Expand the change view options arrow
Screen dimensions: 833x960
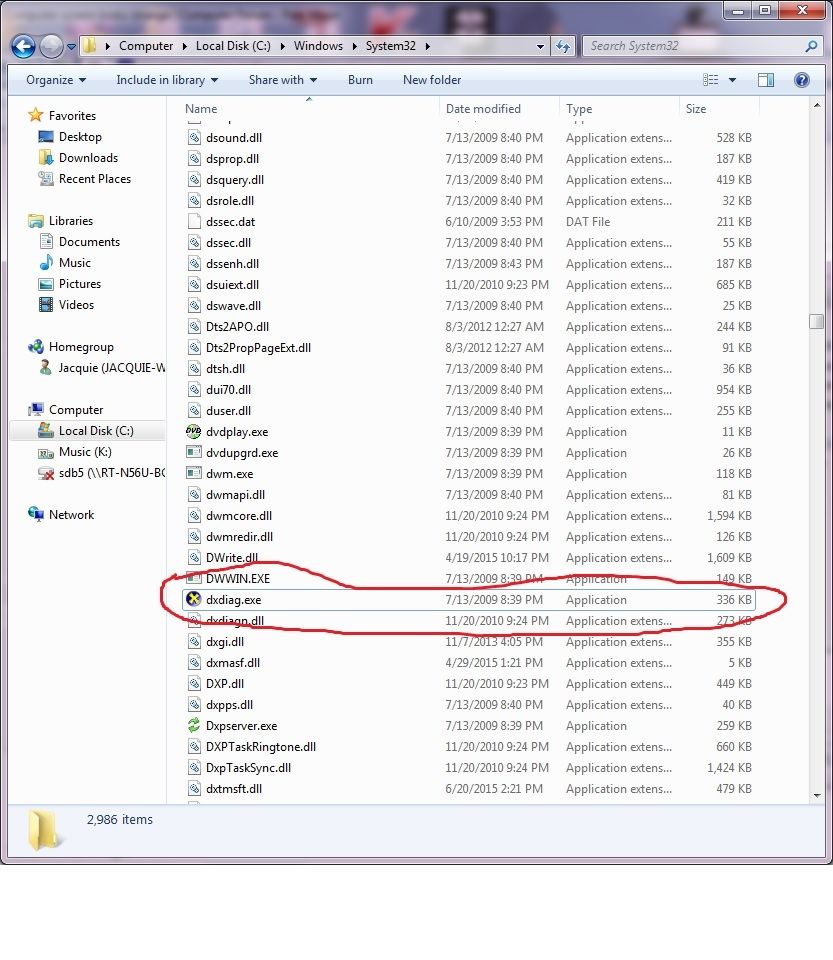(733, 80)
